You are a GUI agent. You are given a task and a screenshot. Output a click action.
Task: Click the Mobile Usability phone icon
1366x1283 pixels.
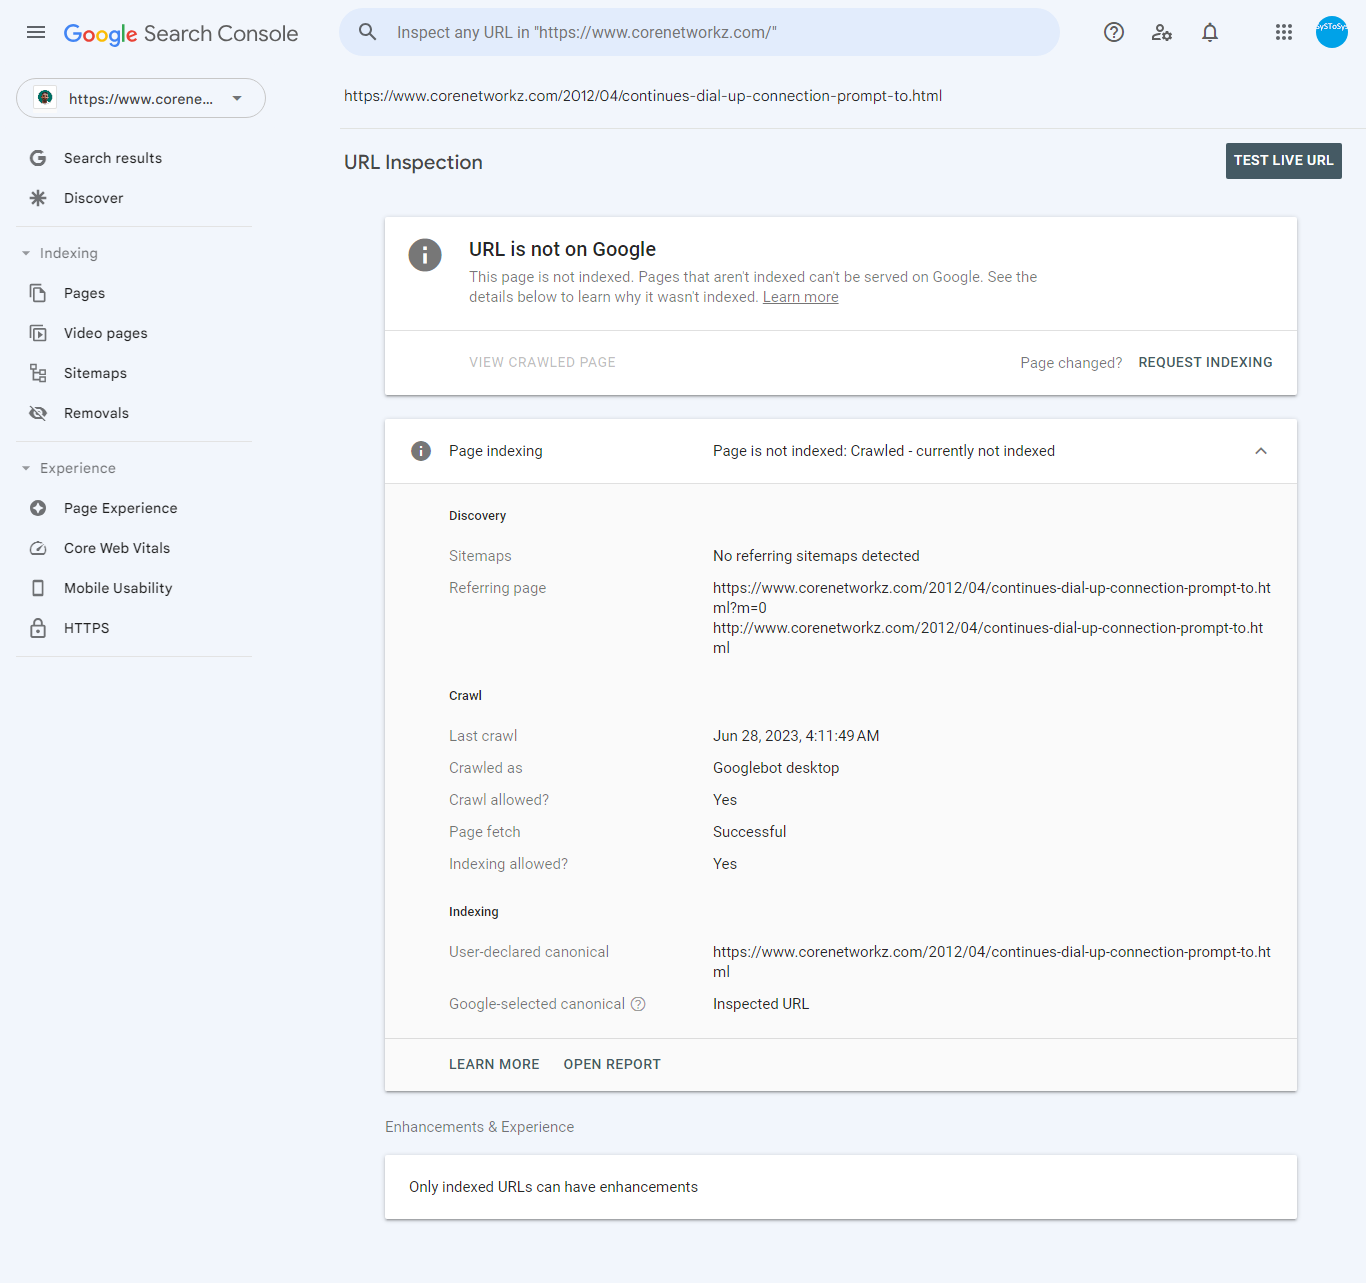coord(38,588)
